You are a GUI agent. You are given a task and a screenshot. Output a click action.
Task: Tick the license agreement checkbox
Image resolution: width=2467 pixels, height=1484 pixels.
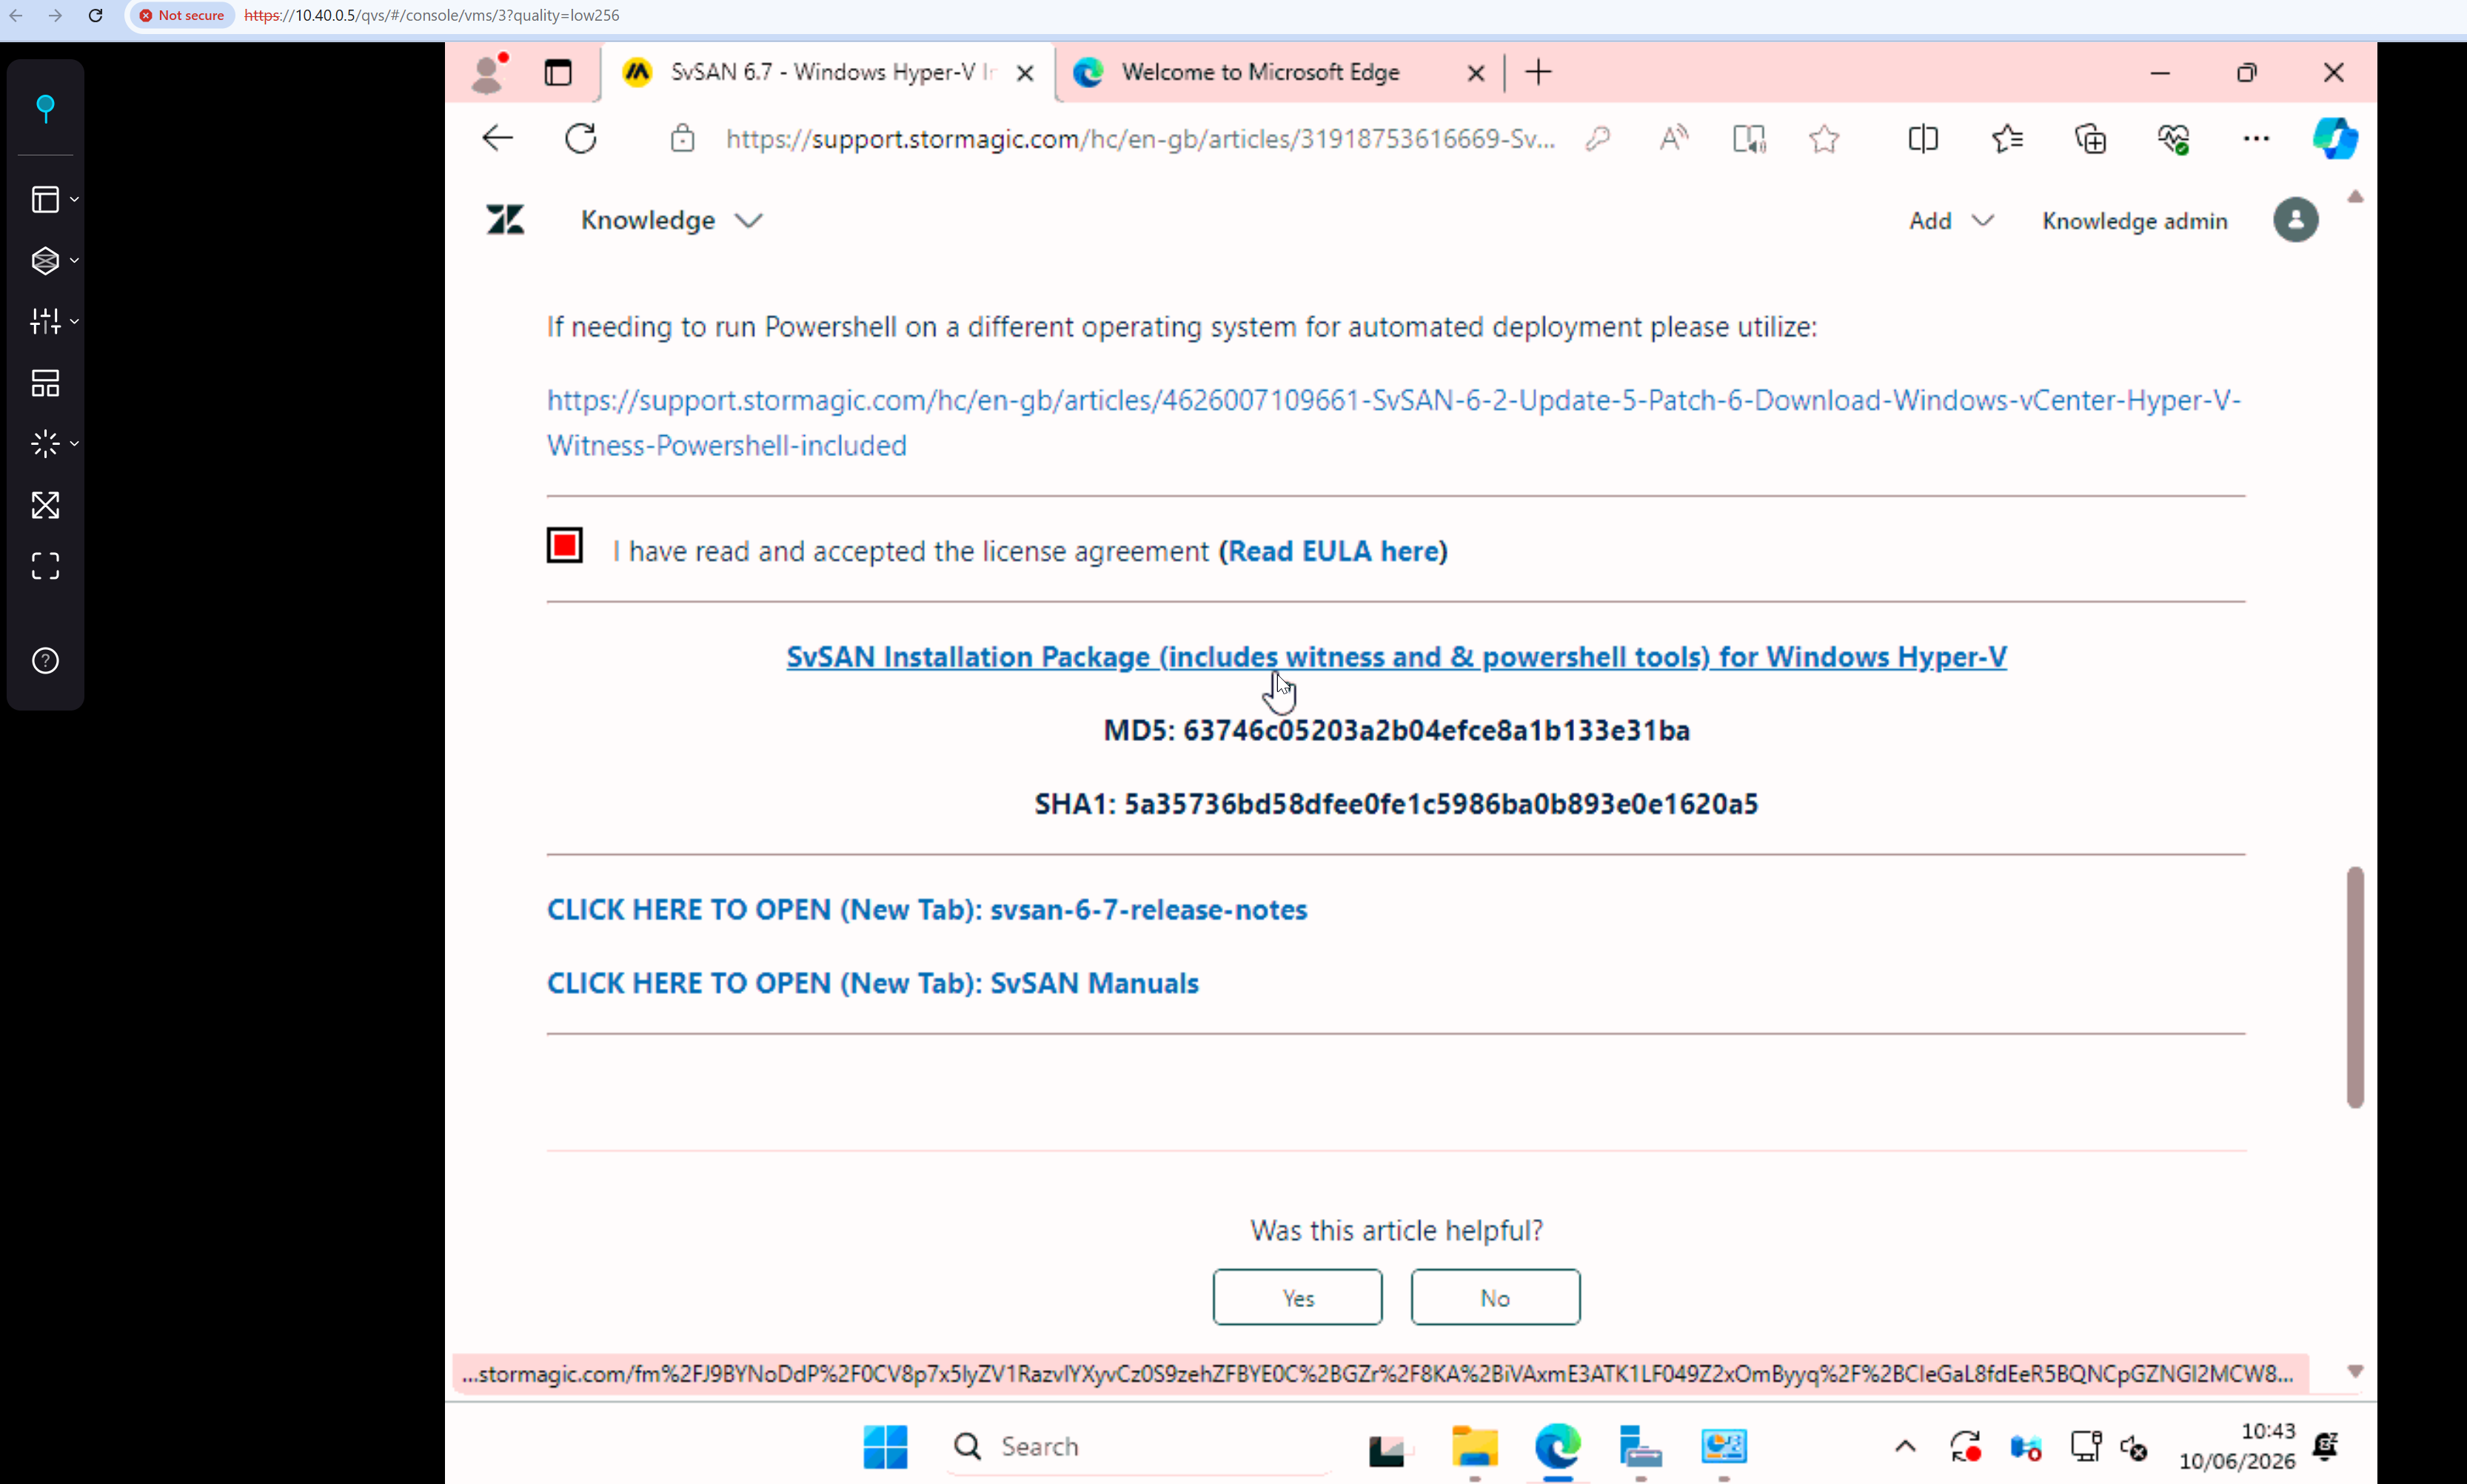pos(565,545)
